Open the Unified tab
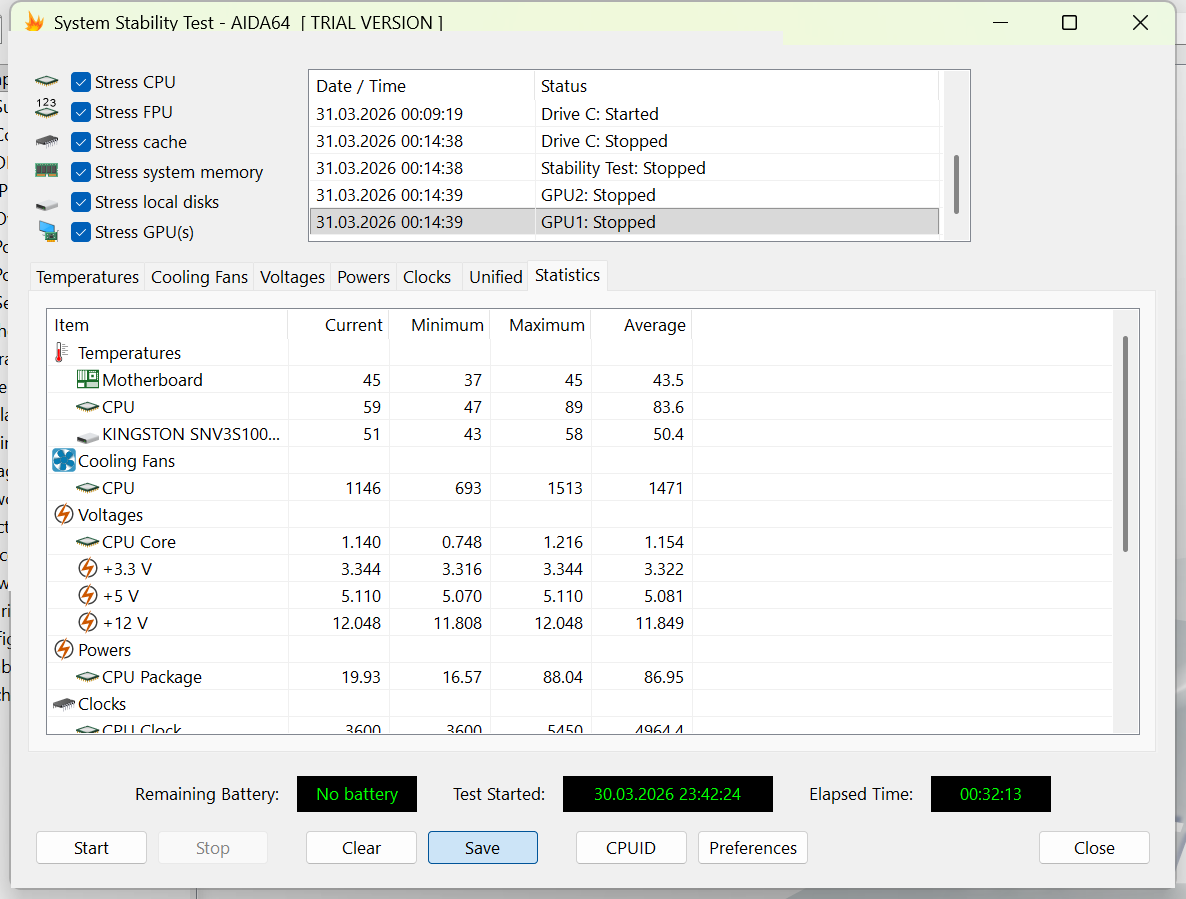This screenshot has height=899, width=1186. [x=495, y=277]
